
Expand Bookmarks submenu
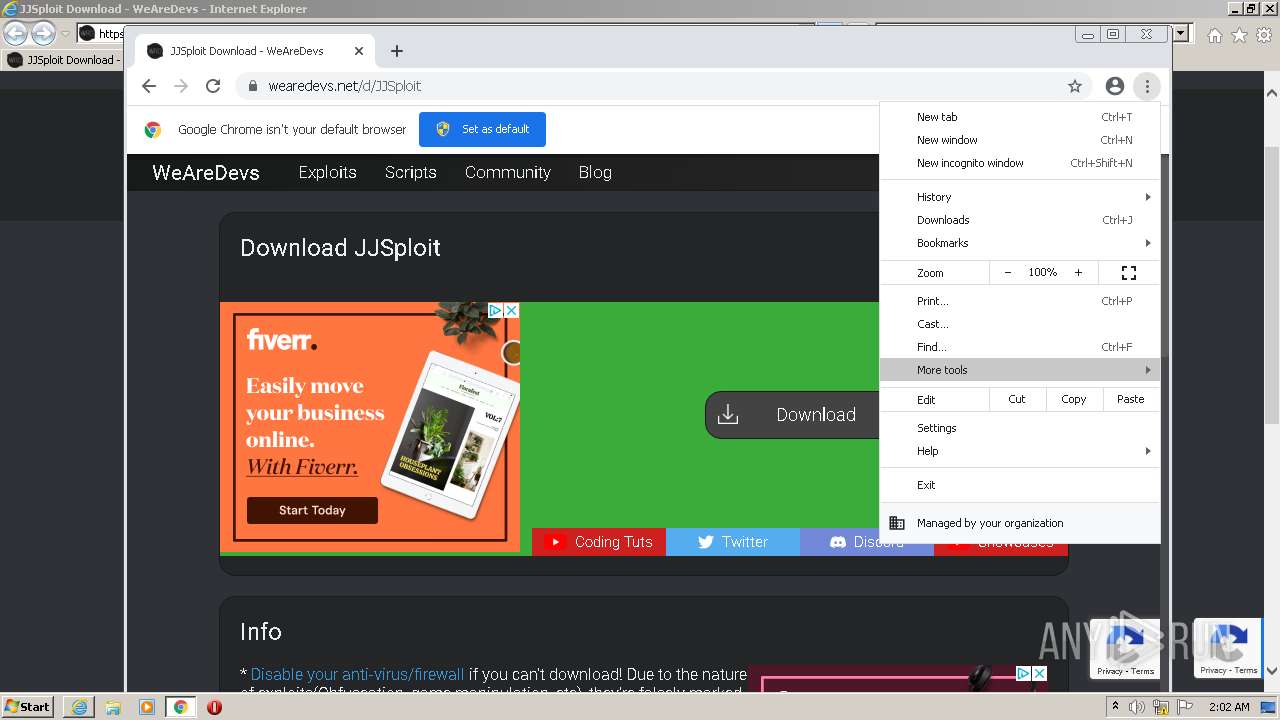(x=1020, y=243)
